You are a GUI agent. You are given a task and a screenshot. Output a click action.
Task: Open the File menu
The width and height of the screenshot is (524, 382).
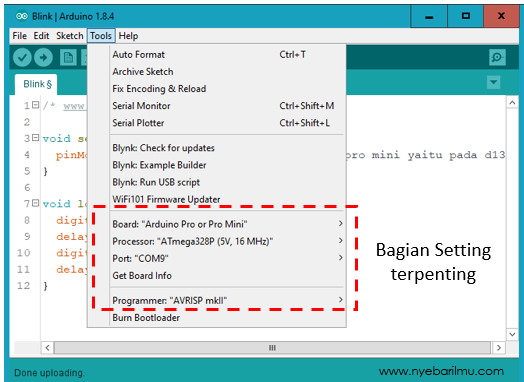(x=19, y=36)
